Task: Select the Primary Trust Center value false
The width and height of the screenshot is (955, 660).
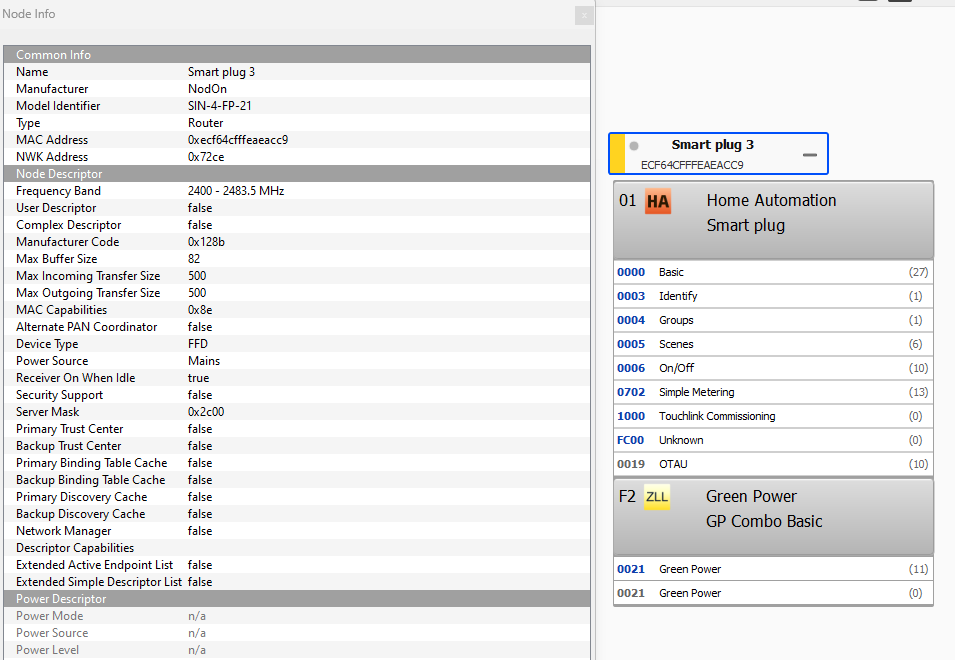Action: click(x=200, y=429)
